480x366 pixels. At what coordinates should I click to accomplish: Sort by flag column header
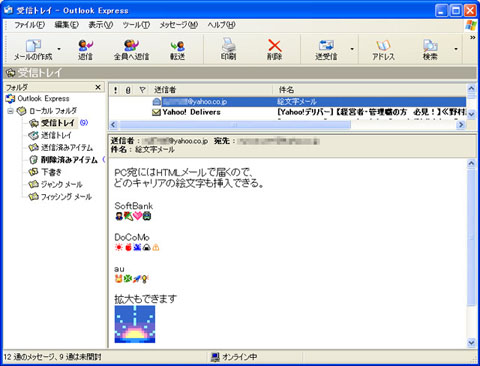(x=142, y=90)
